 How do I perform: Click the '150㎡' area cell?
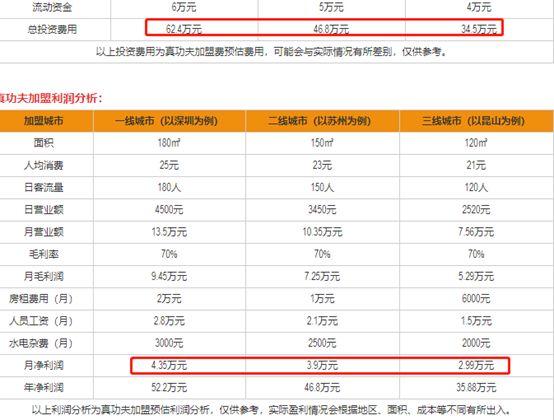coord(322,143)
